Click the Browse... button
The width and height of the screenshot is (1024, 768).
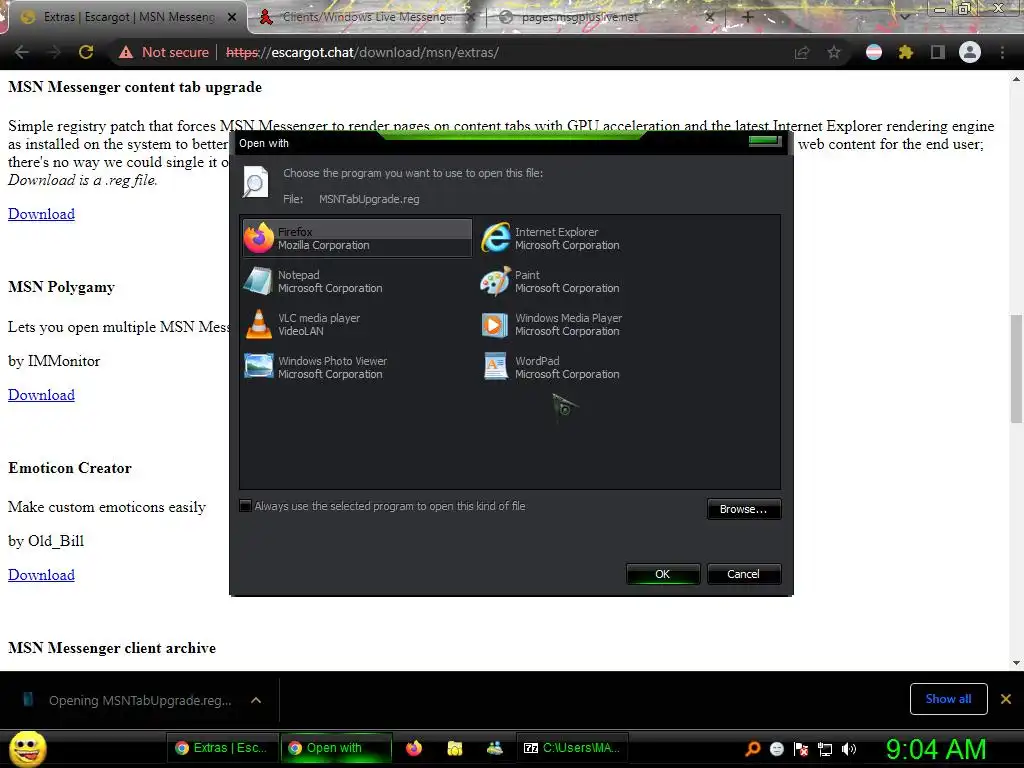(744, 509)
